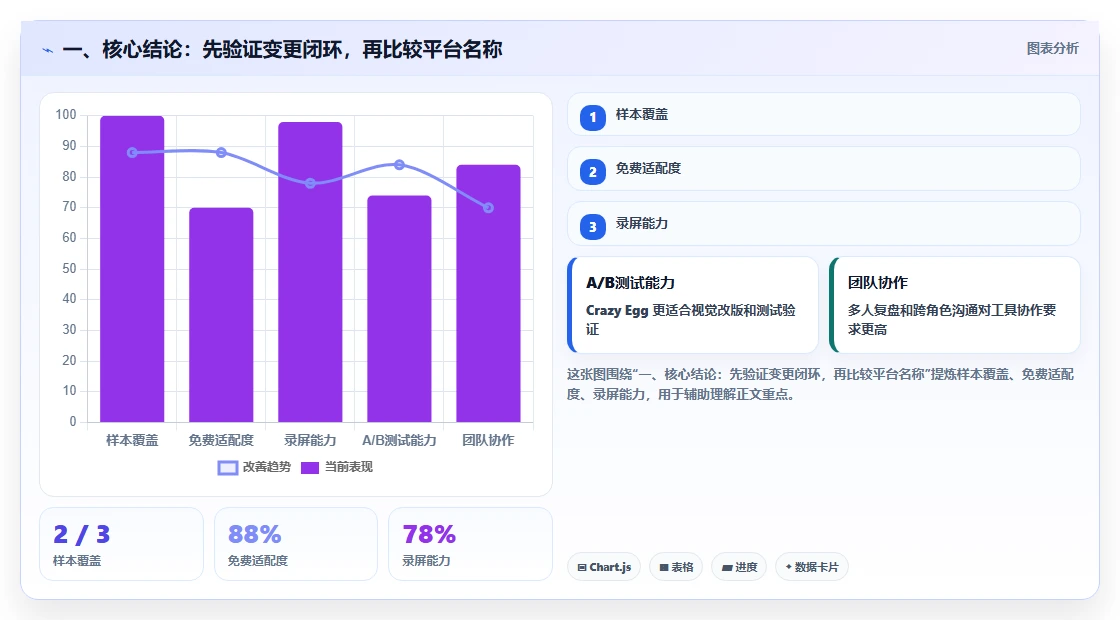1120x620 pixels.
Task: Click text 'Crazy Egg 更适合视觉改版和测试验证'
Action: click(x=691, y=319)
